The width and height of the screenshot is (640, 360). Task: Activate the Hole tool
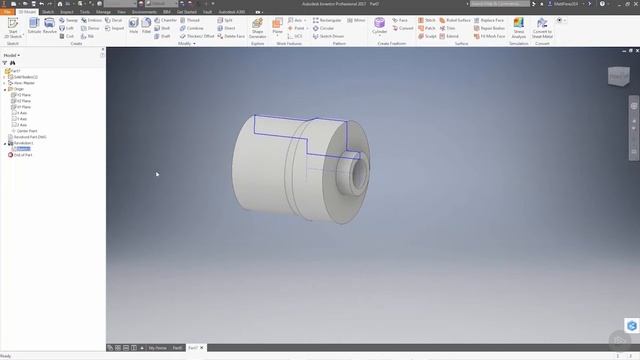pos(133,26)
